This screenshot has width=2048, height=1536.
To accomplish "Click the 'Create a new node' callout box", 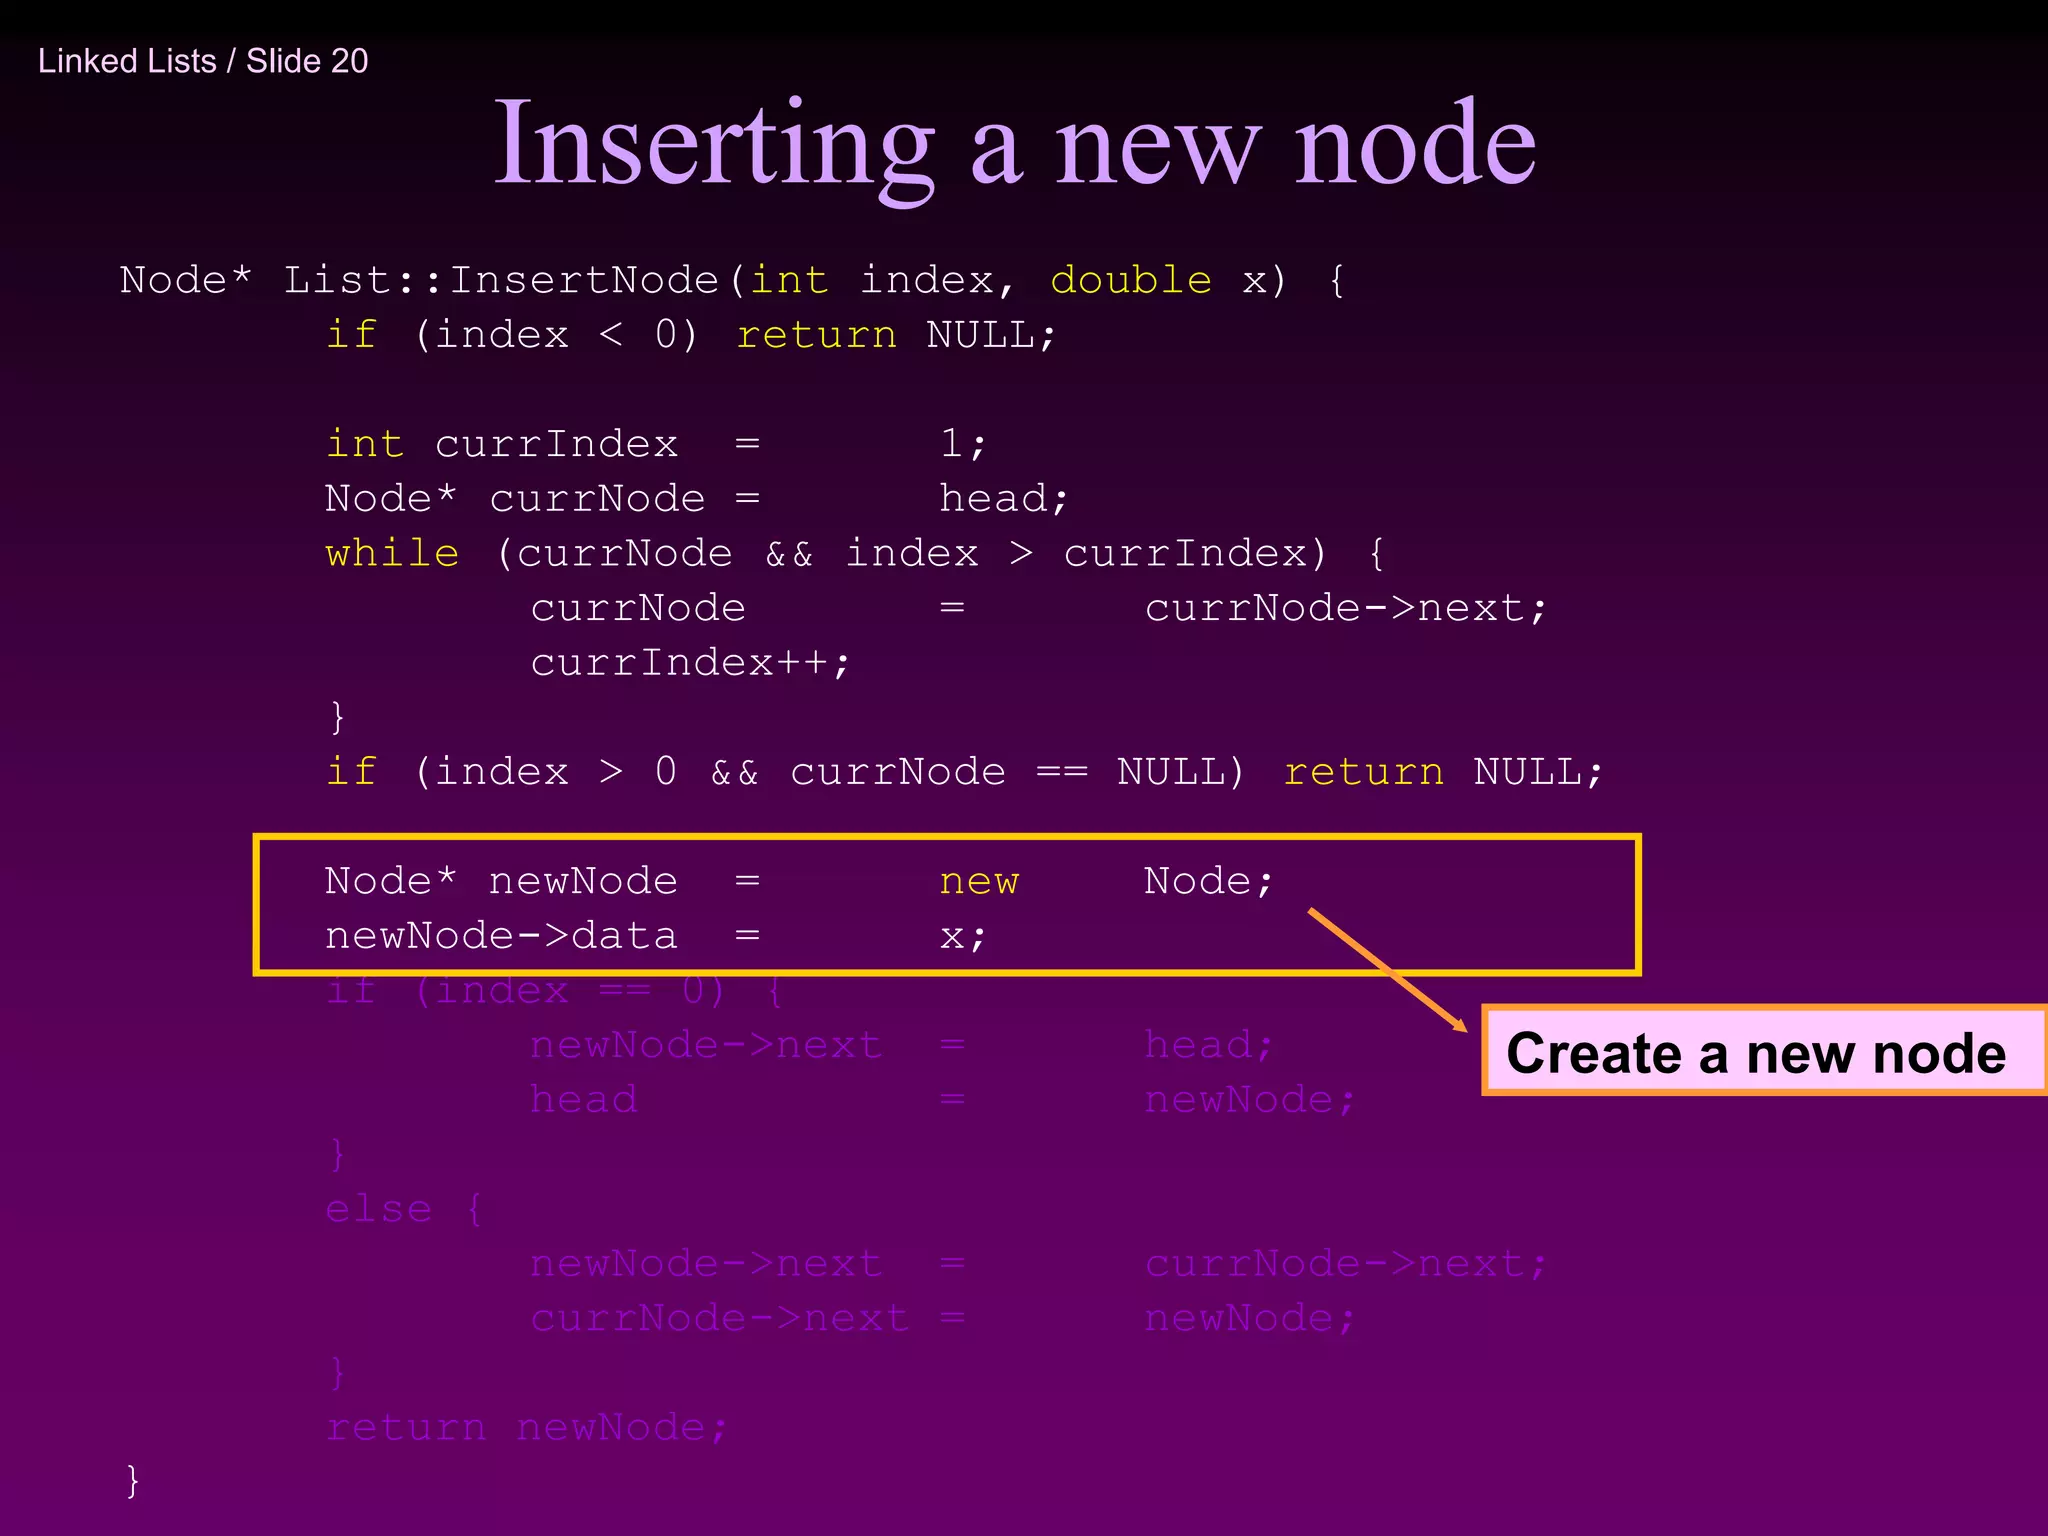I will tap(1756, 1053).
